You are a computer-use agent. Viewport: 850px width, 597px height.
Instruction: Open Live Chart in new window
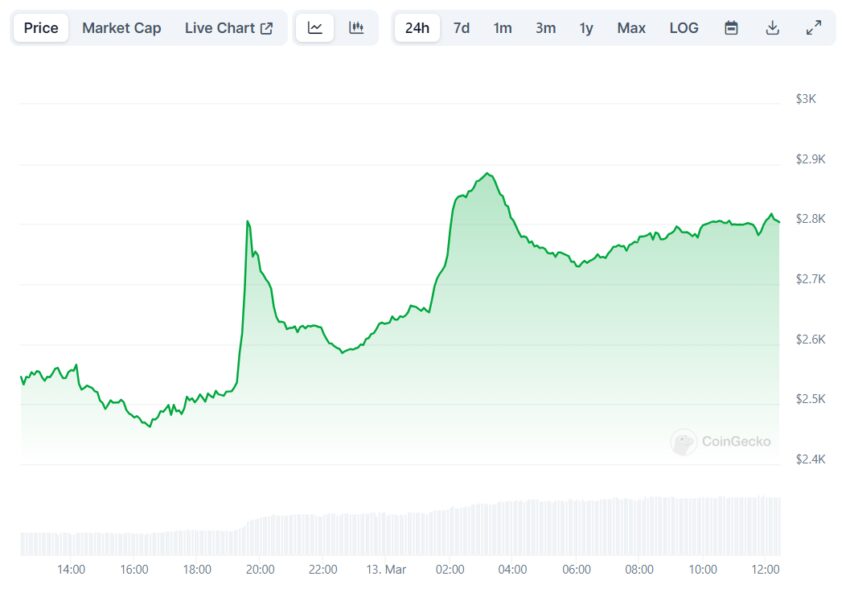(228, 28)
